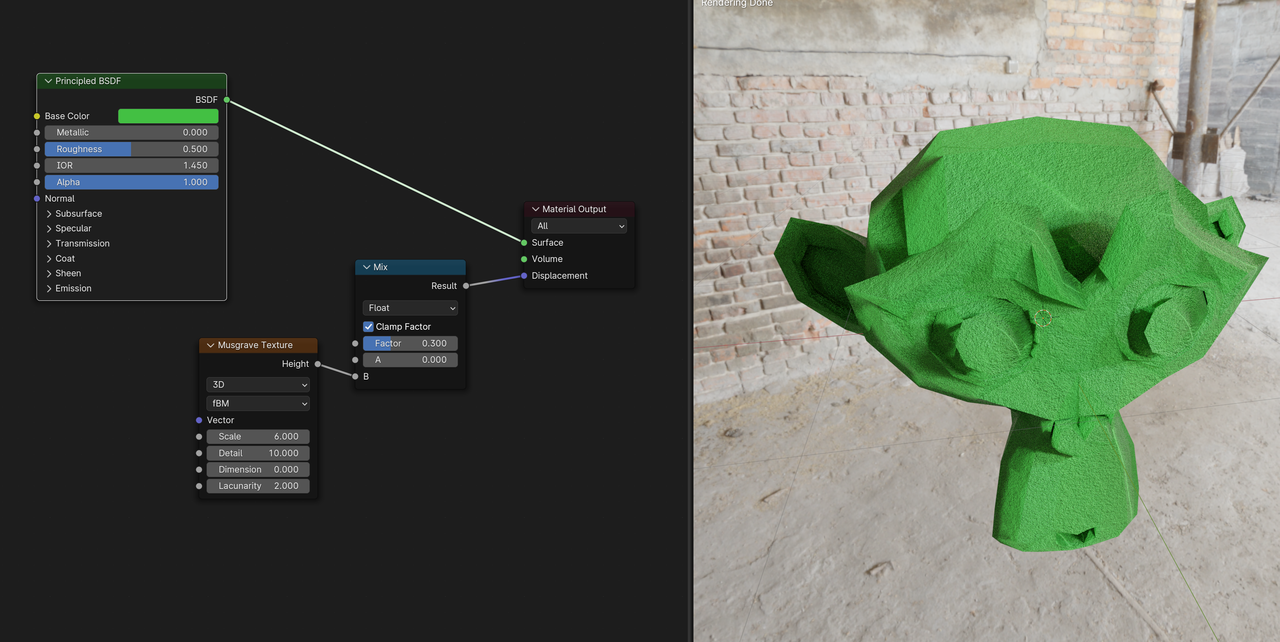This screenshot has width=1280, height=642.
Task: Click the Musgrave Scale input socket
Action: (x=199, y=437)
